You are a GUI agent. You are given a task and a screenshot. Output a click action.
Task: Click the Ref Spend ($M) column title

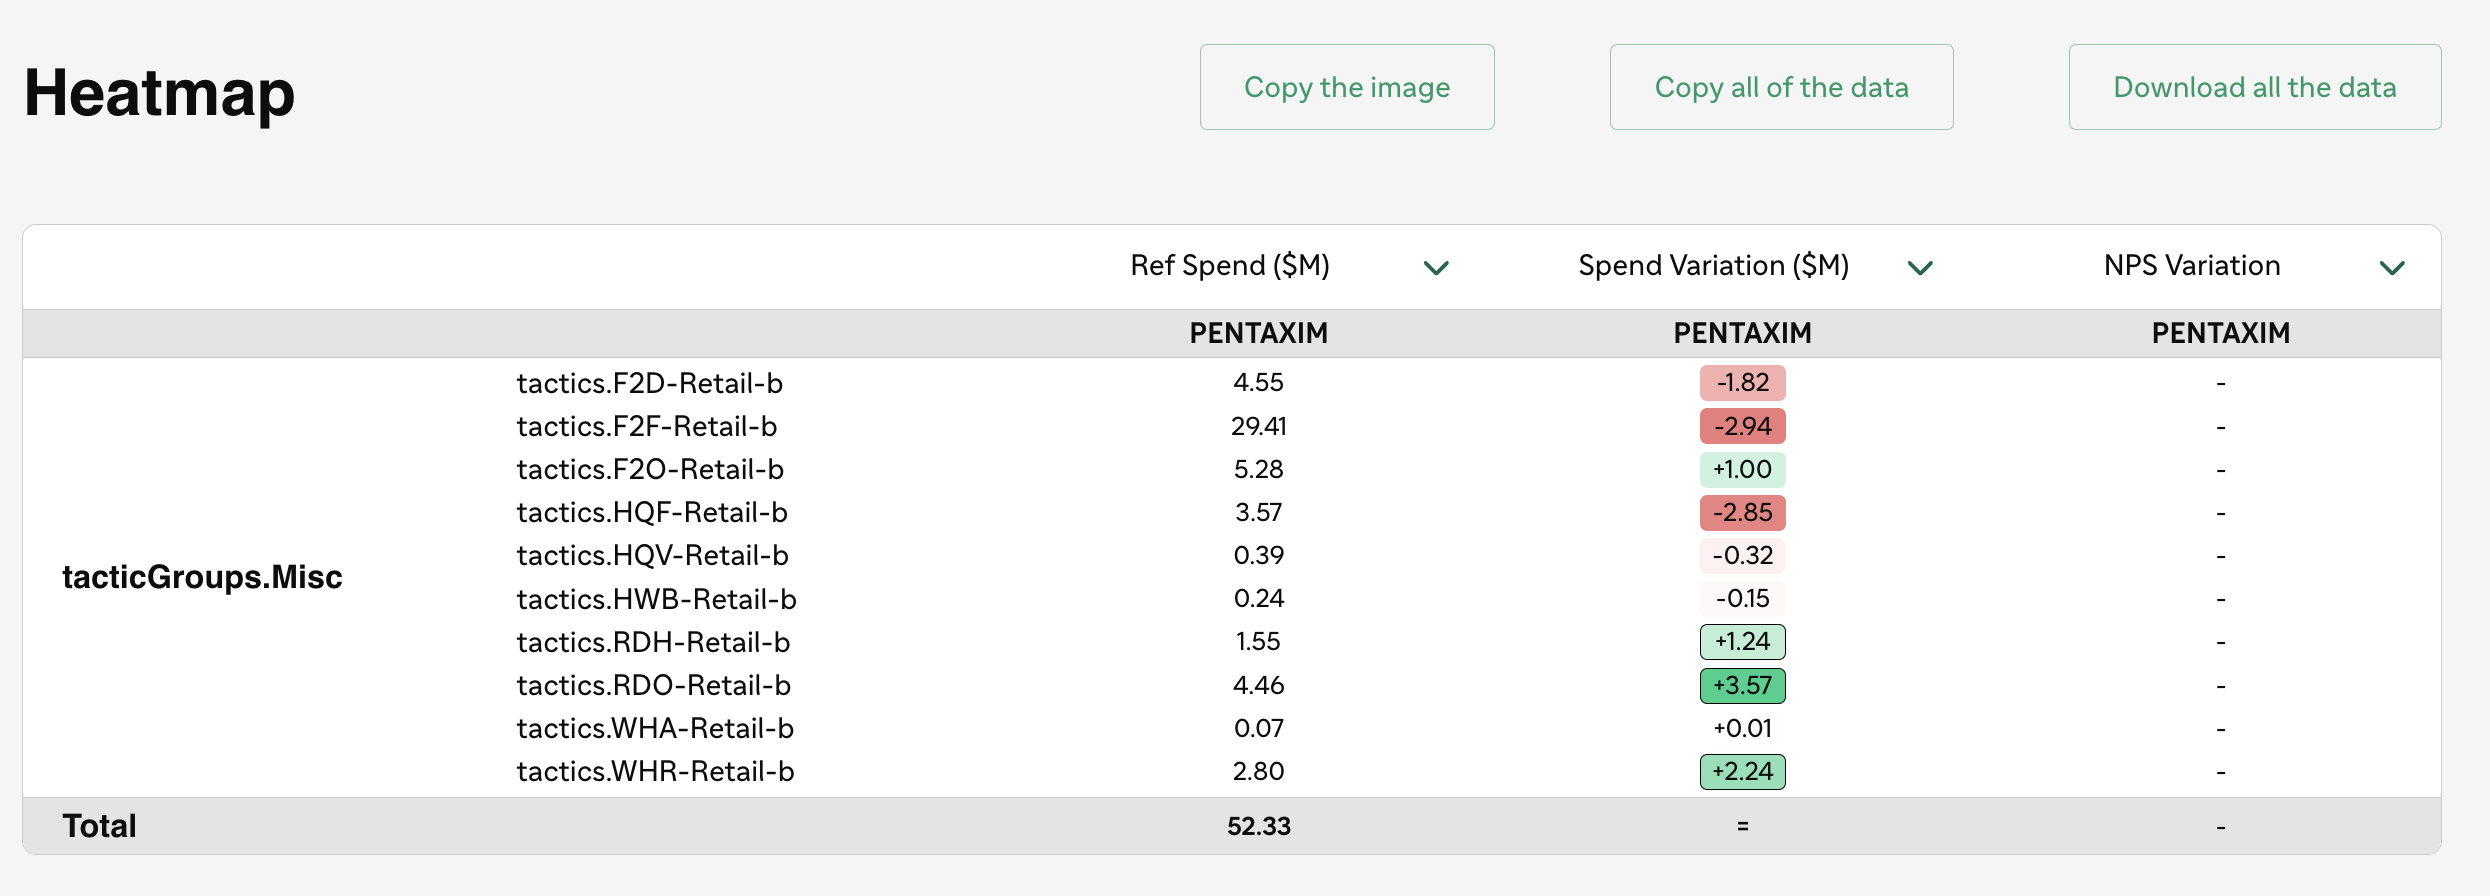(x=1230, y=265)
